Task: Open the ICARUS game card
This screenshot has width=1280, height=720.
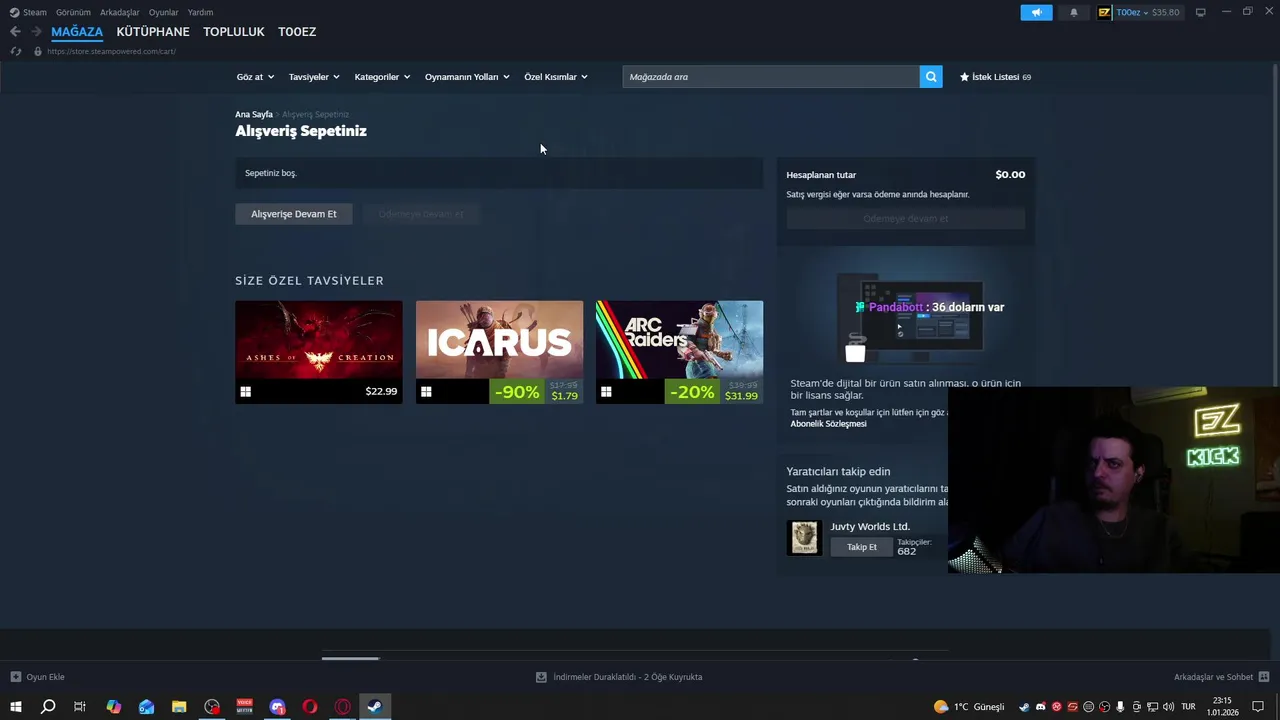Action: (x=499, y=352)
